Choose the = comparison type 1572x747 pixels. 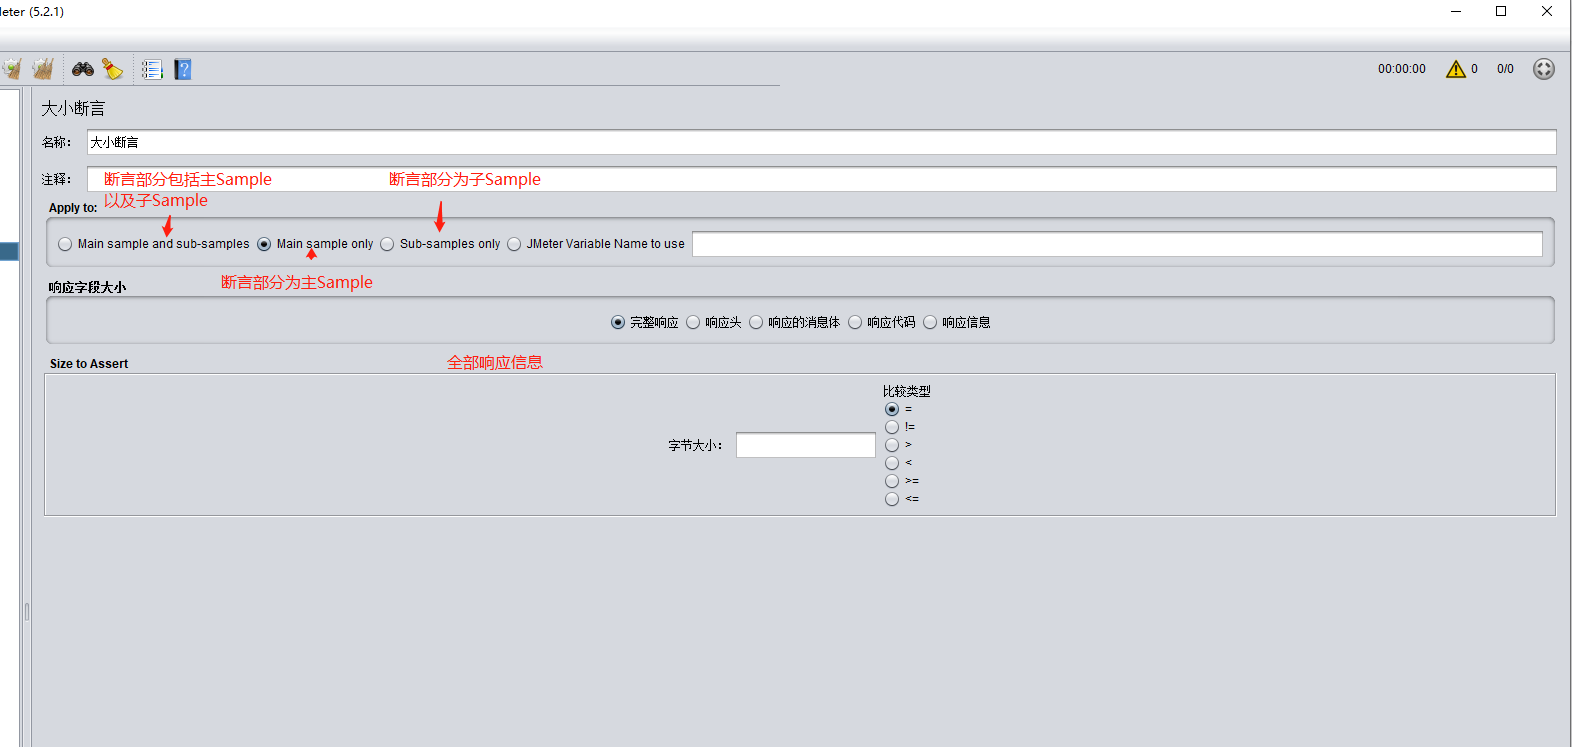[x=892, y=409]
